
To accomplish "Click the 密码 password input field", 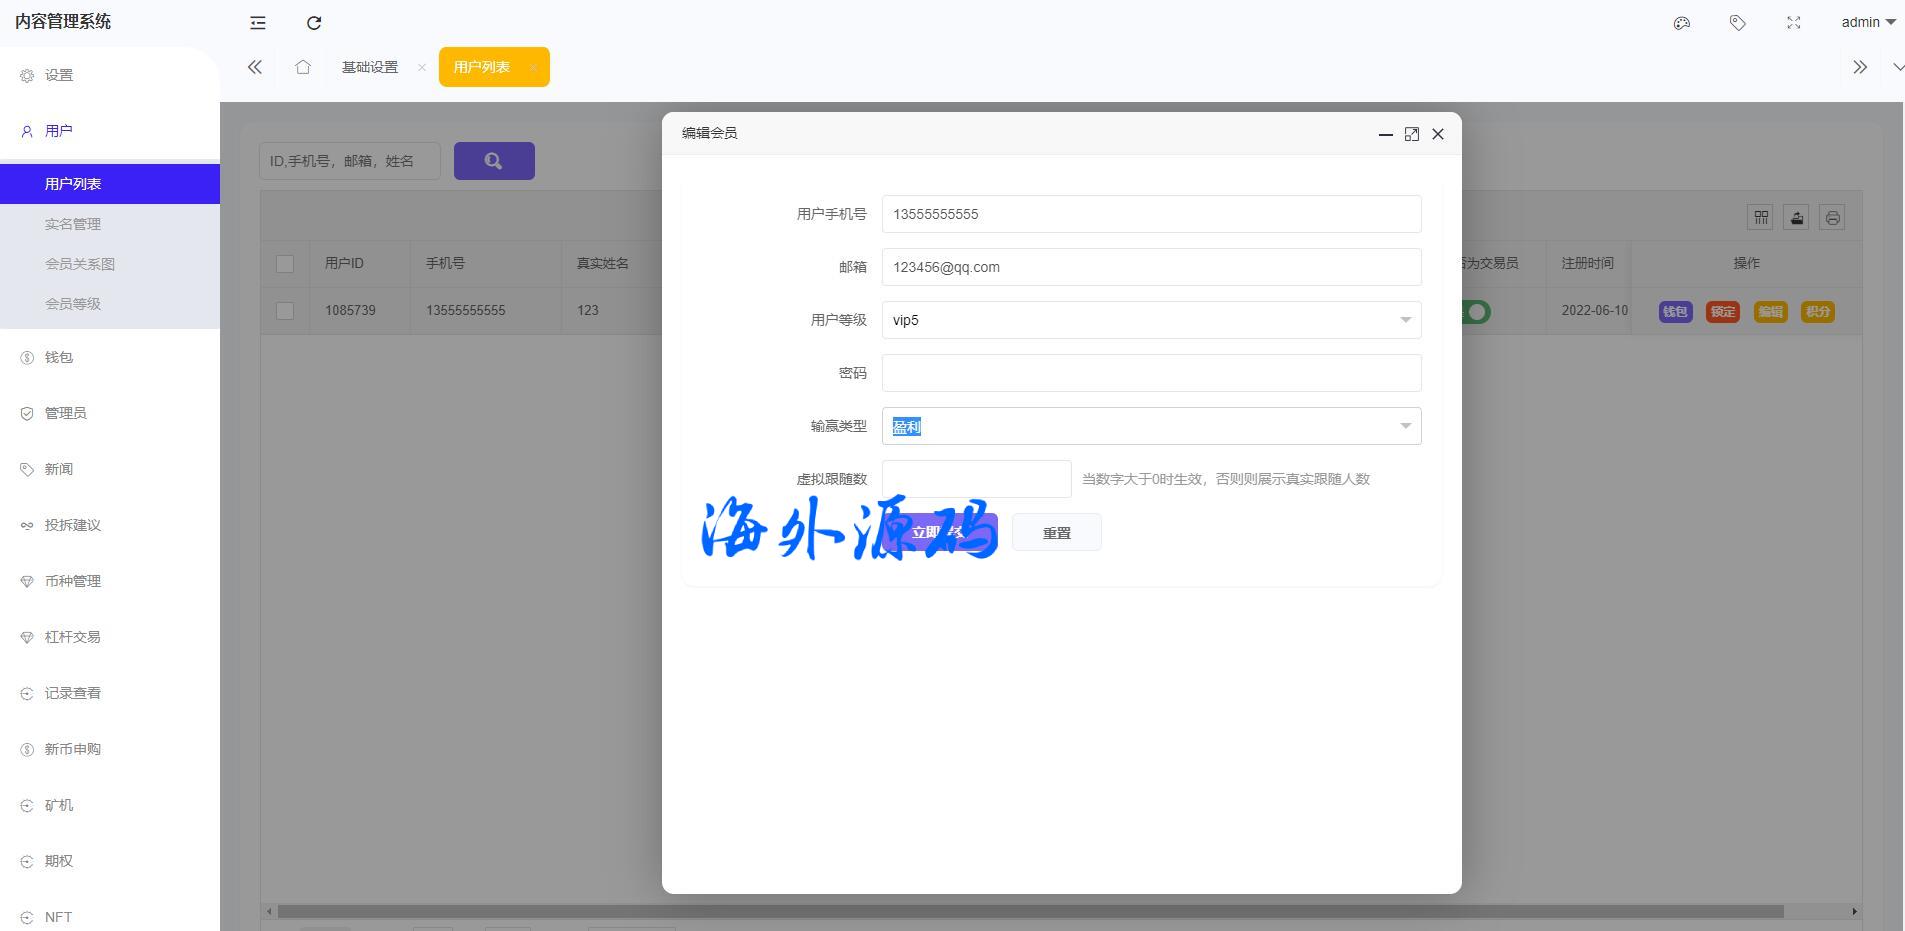I will (x=1151, y=373).
